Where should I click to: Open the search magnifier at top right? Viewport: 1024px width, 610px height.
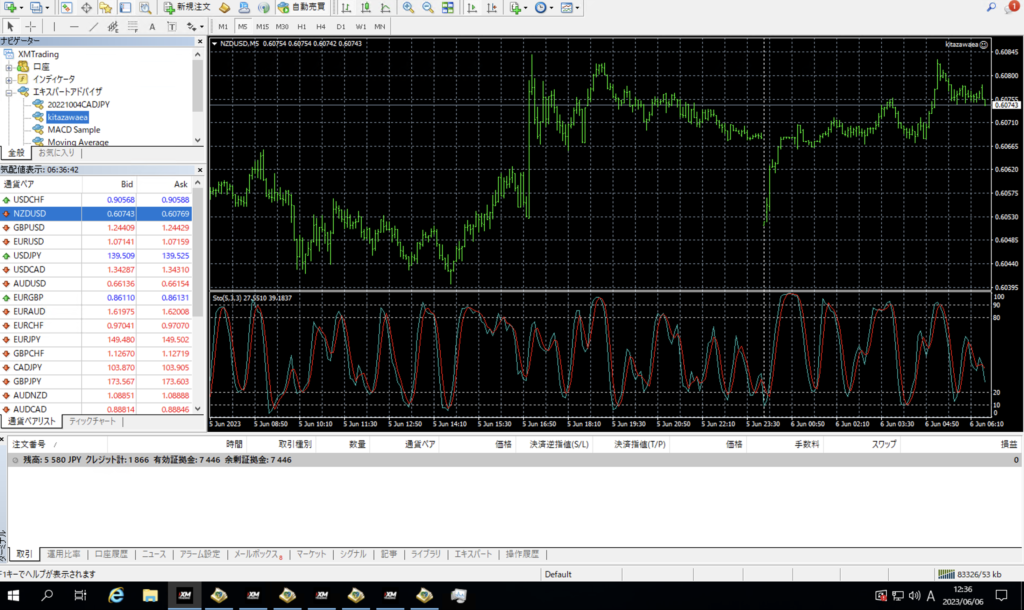991,7
